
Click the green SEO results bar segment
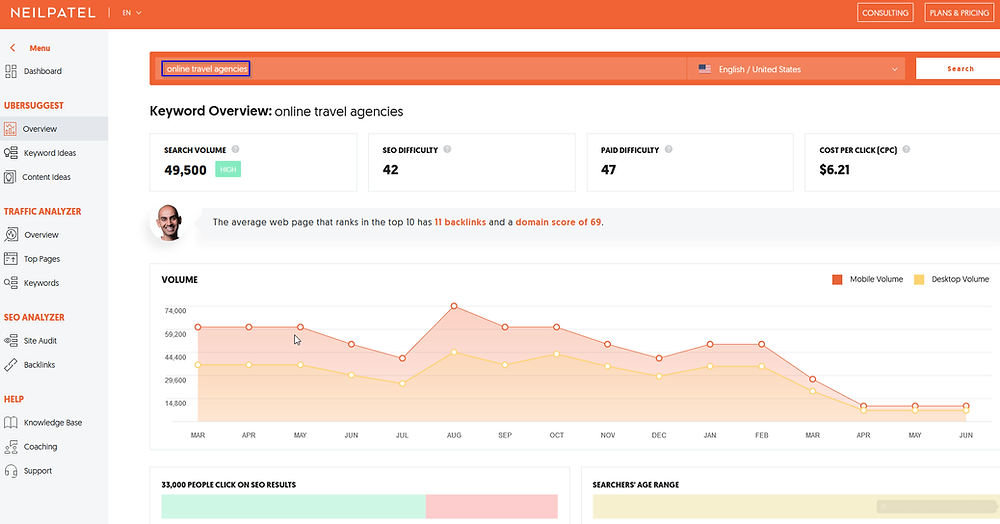(x=293, y=506)
